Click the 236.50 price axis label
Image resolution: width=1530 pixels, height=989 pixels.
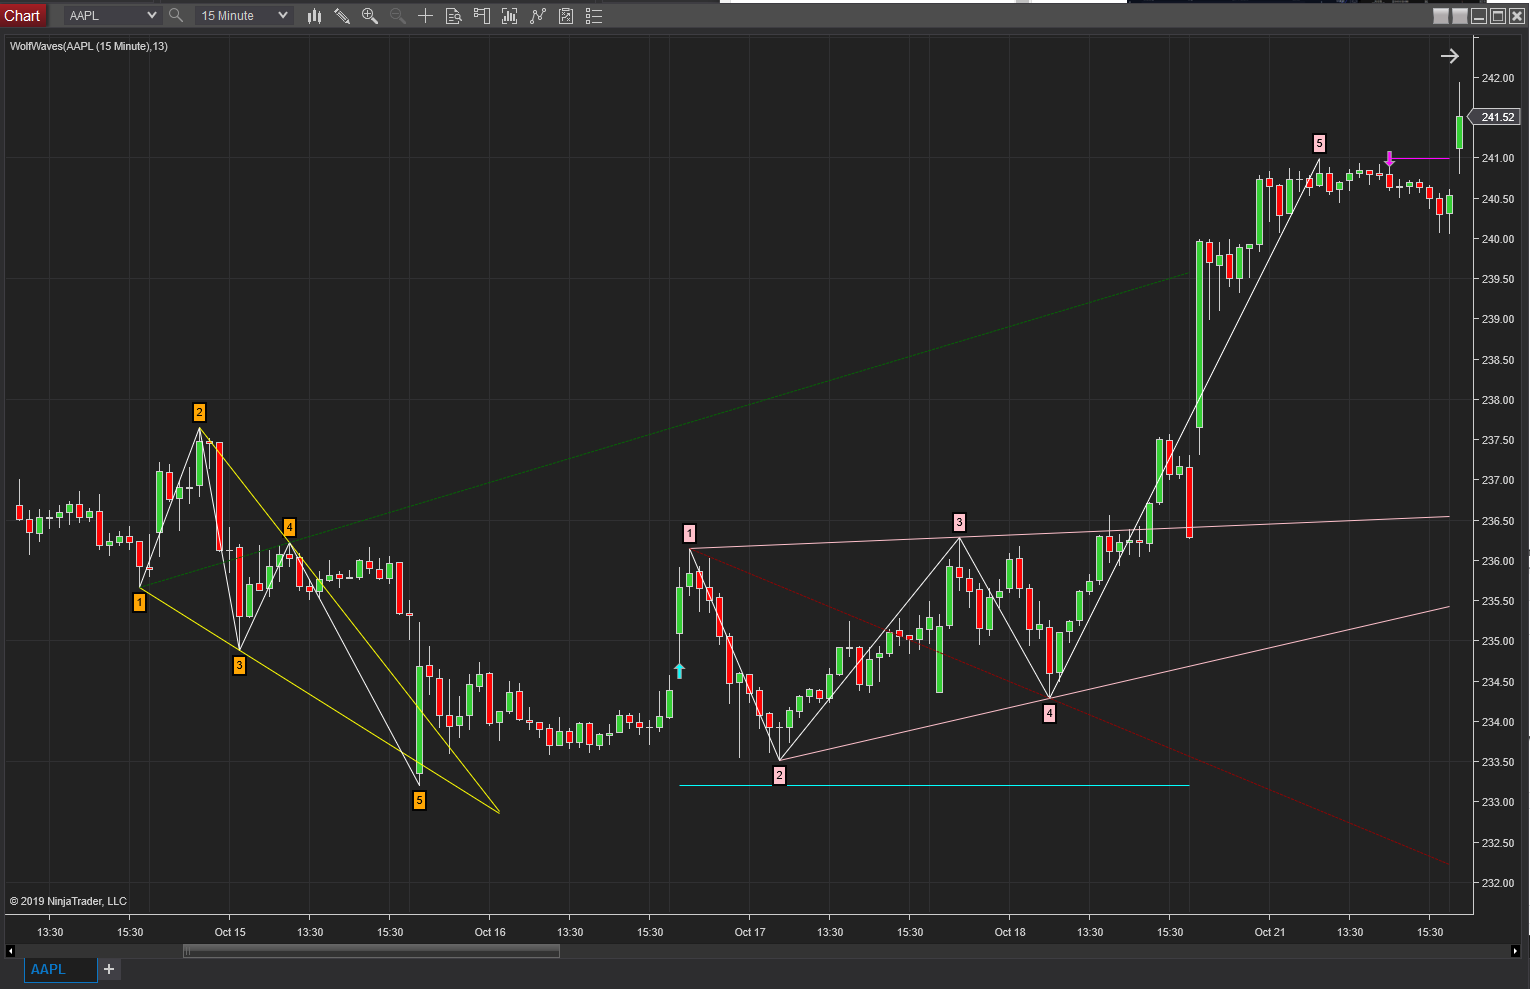pos(1497,521)
